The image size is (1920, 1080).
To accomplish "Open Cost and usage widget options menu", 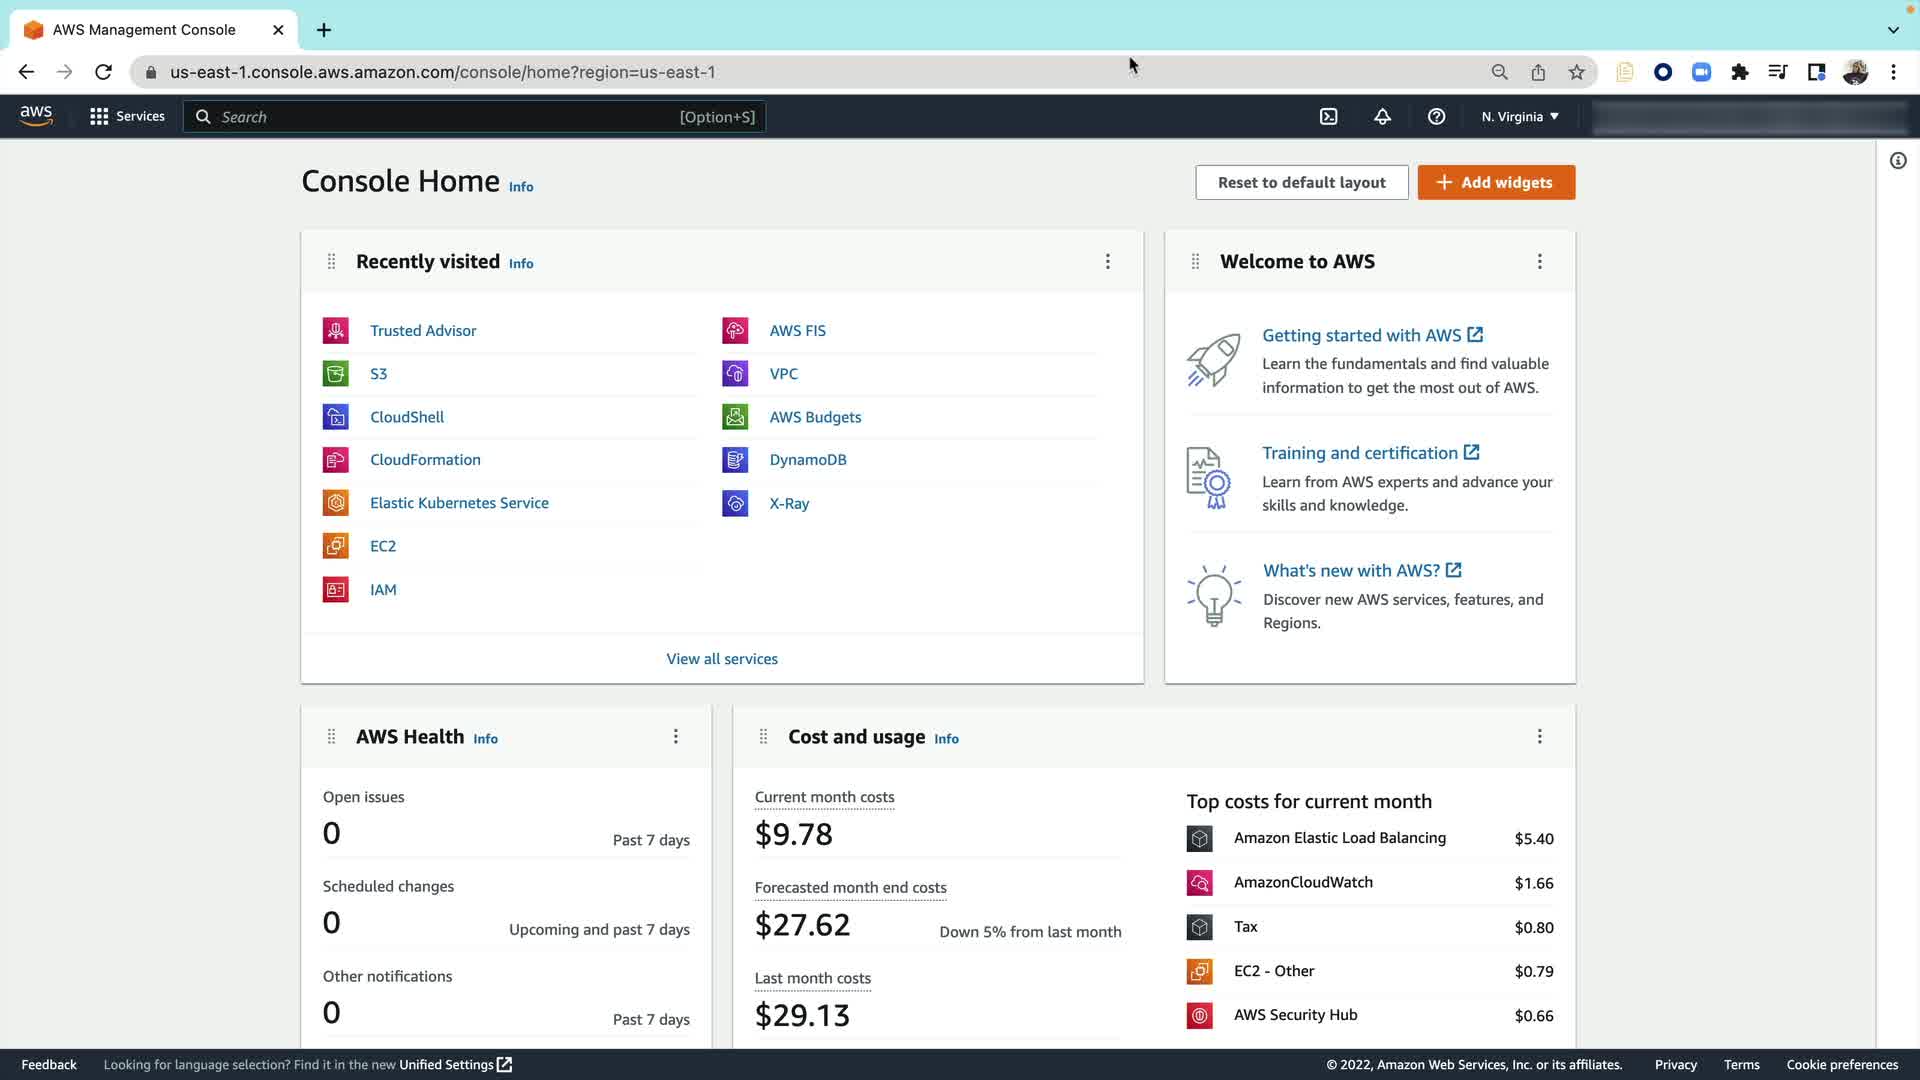I will (x=1539, y=737).
